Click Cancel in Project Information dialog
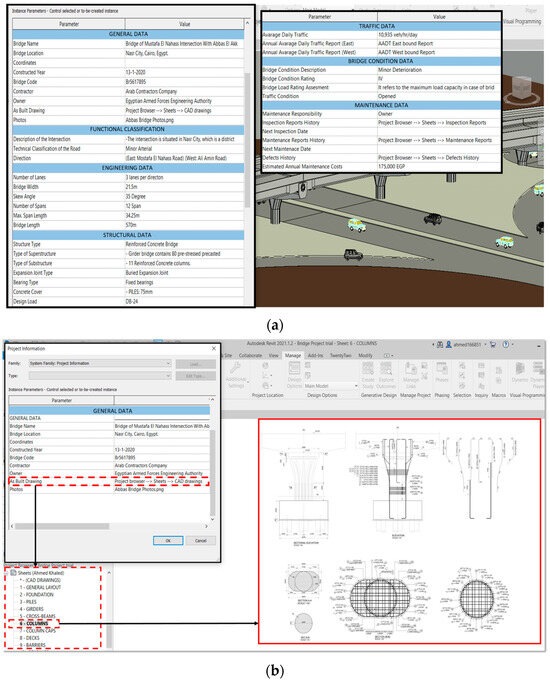The height and width of the screenshot is (680, 550). tap(200, 540)
